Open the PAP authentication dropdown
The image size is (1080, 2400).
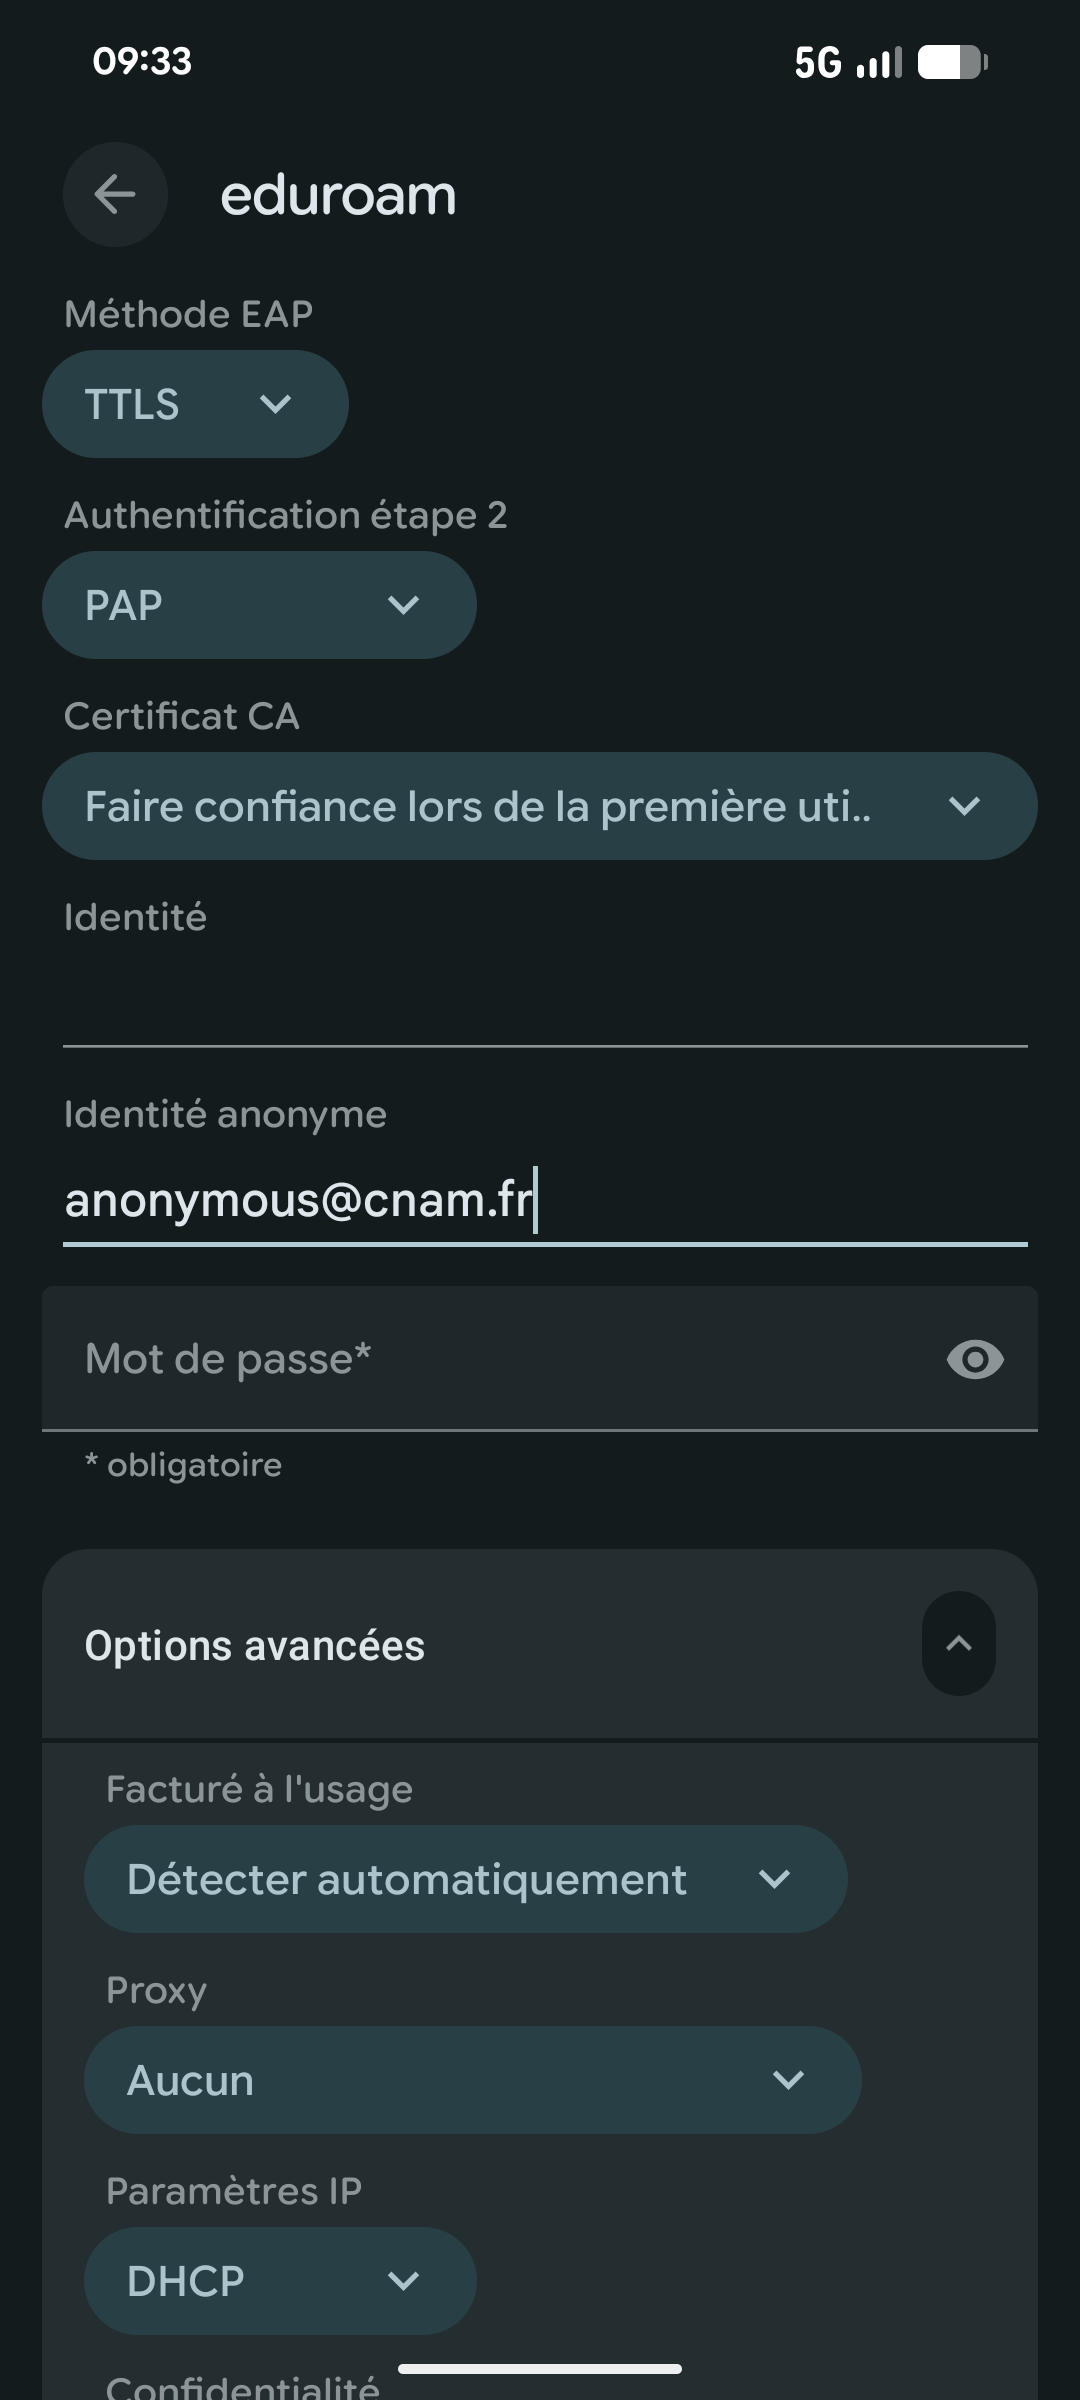click(x=259, y=605)
